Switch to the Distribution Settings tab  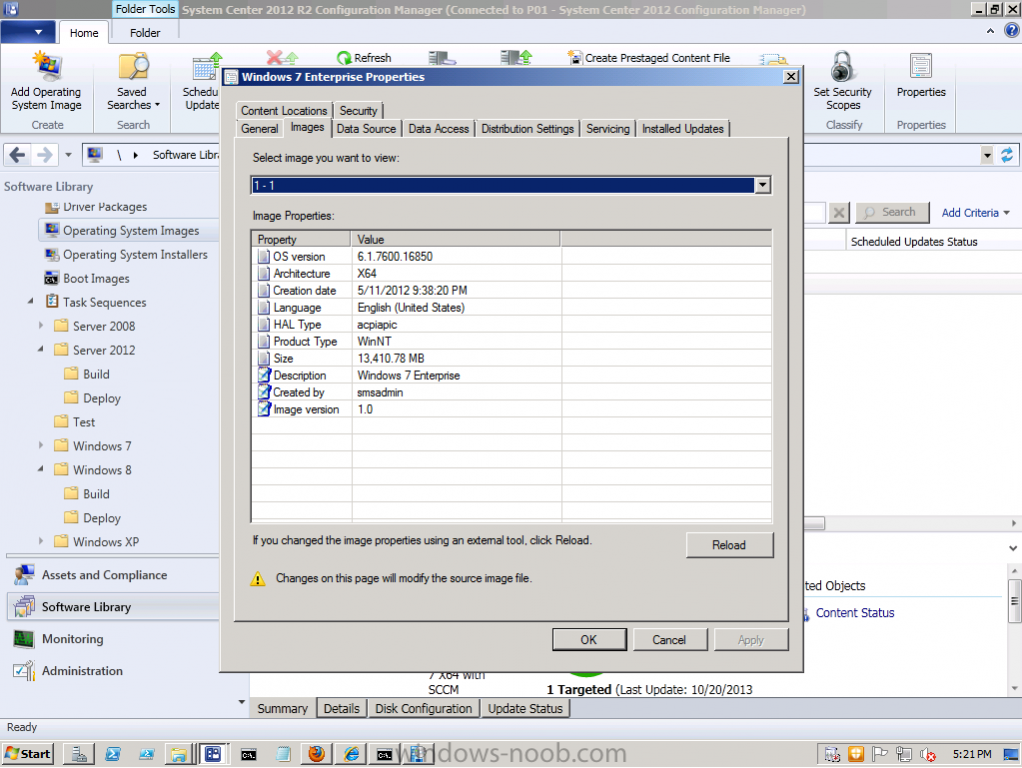[x=527, y=128]
